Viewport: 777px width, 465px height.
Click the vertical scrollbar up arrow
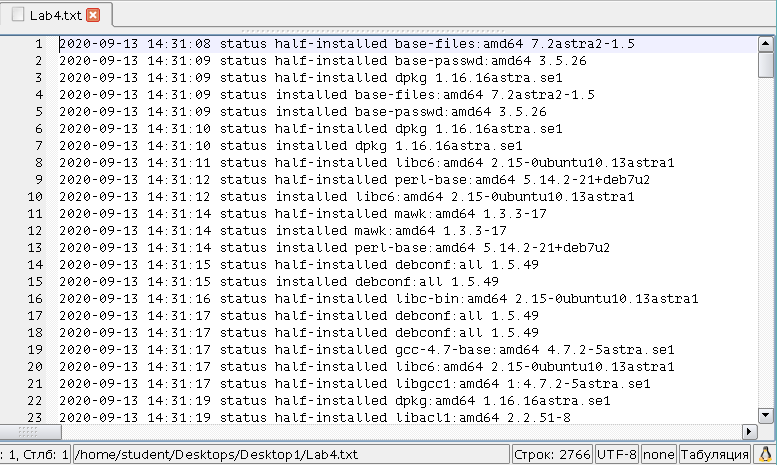pyautogui.click(x=766, y=44)
